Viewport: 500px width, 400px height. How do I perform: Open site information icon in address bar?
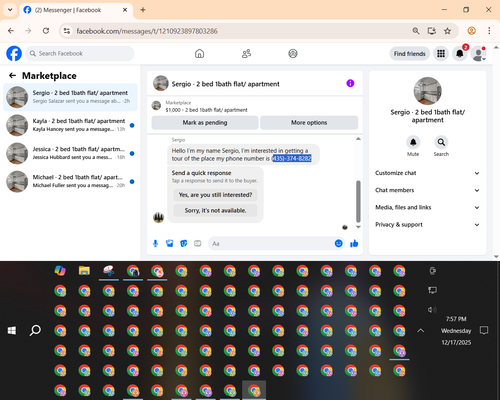[x=67, y=31]
